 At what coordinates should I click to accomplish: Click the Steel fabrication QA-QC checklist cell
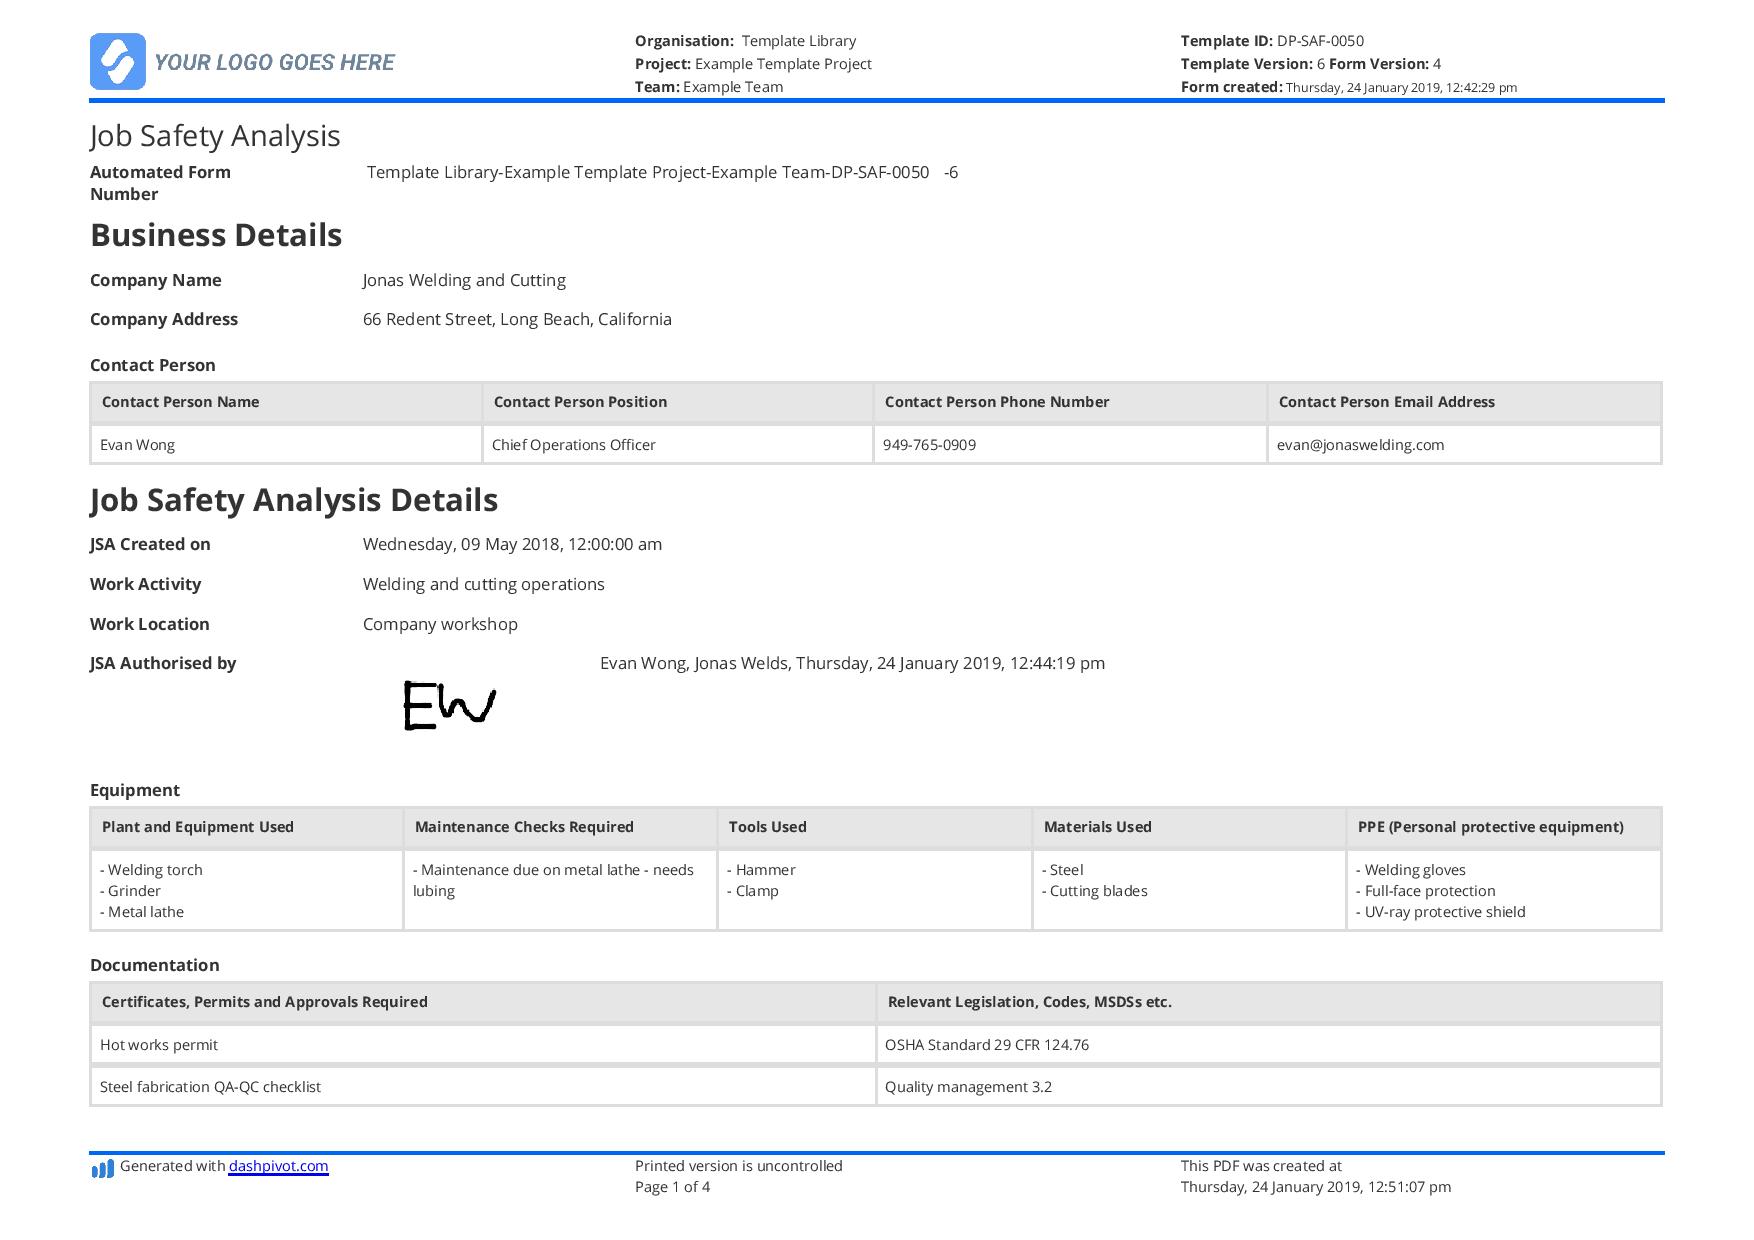(210, 1087)
